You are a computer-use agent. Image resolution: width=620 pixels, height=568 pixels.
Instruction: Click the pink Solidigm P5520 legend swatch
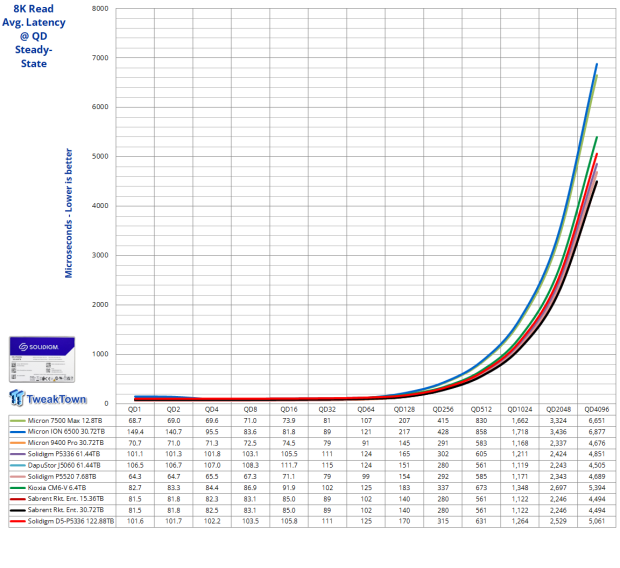(x=18, y=477)
